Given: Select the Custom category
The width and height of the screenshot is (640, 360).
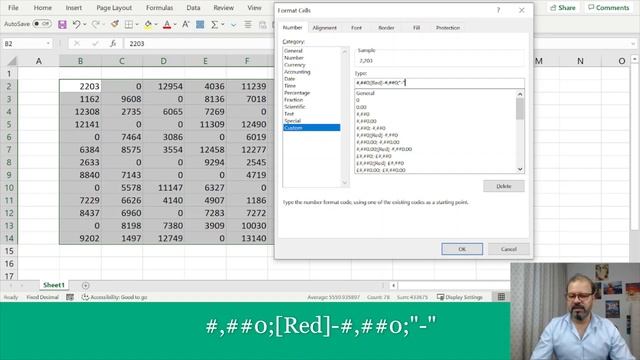Looking at the screenshot, I should 311,128.
